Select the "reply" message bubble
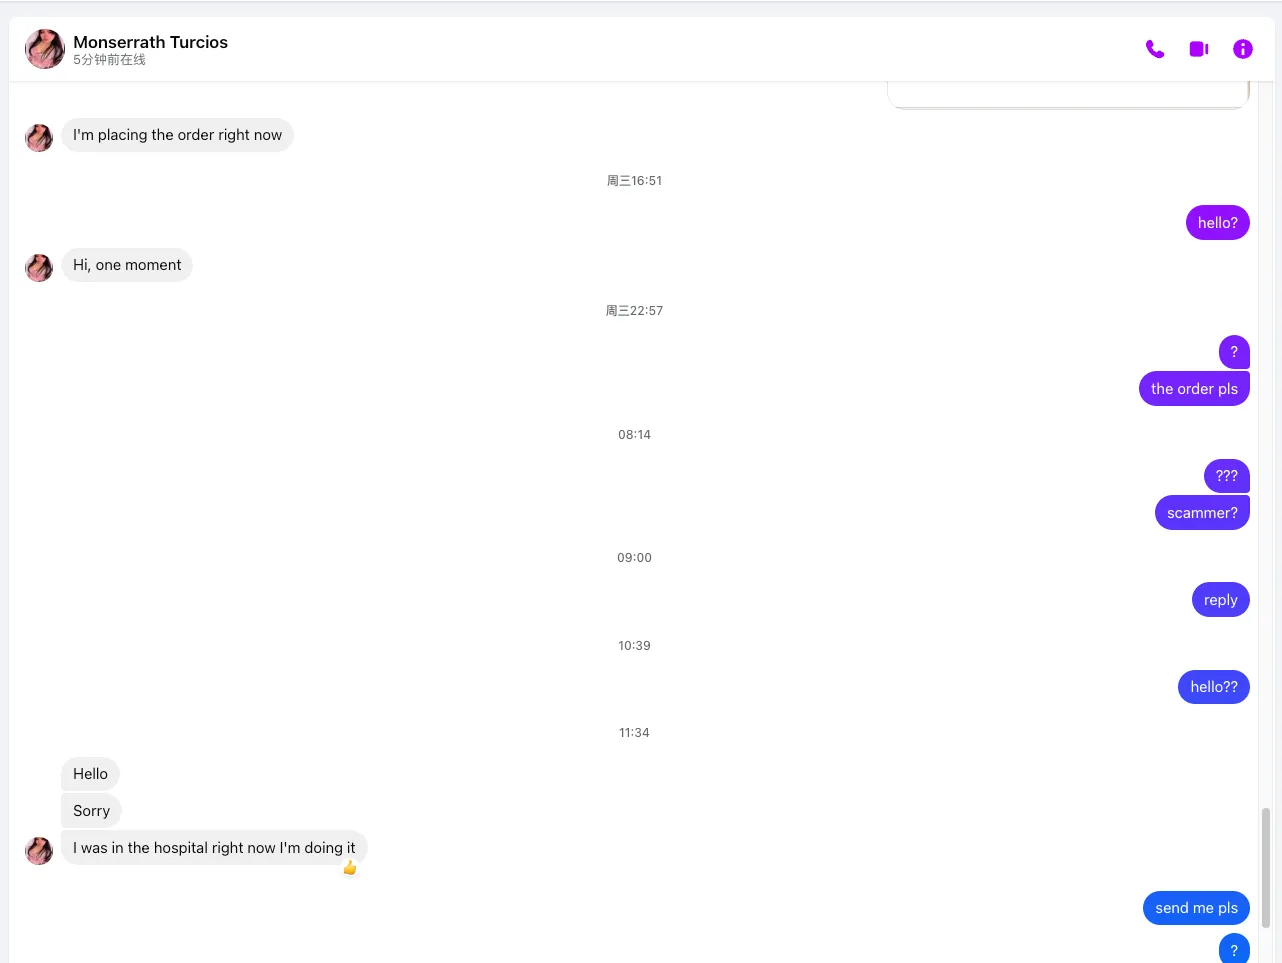The width and height of the screenshot is (1282, 963). tap(1221, 600)
